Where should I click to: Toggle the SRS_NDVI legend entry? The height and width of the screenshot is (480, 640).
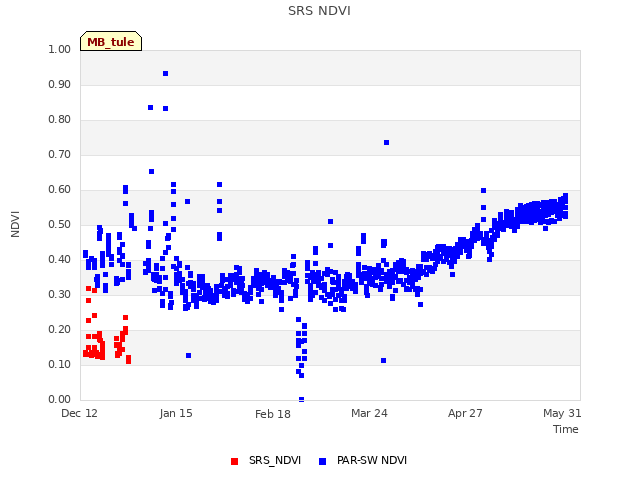266,460
